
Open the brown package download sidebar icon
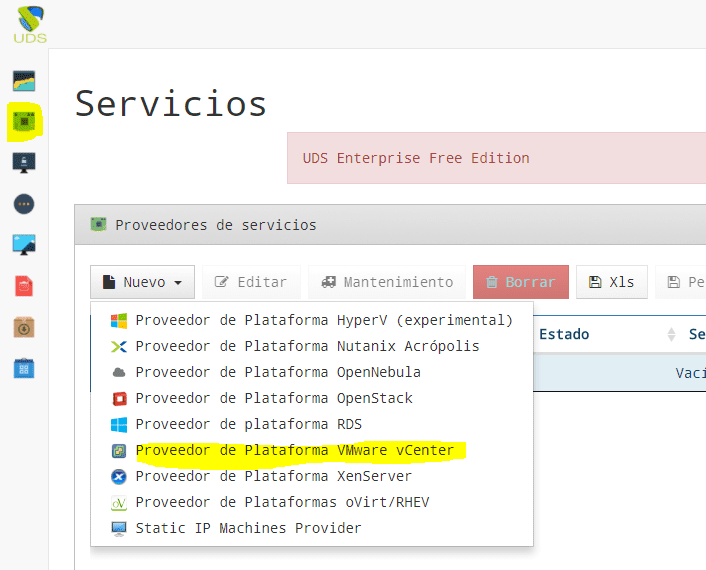pyautogui.click(x=24, y=327)
